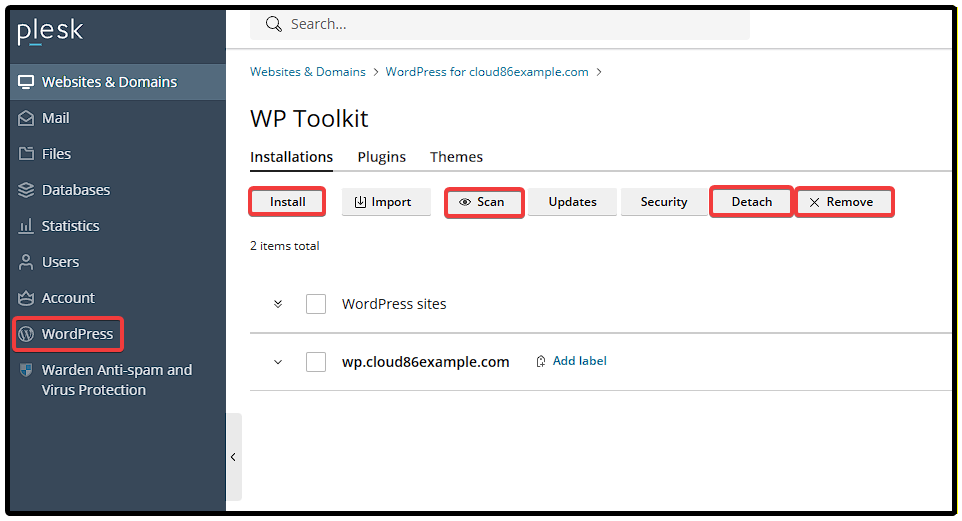Open Users section in sidebar
The image size is (962, 521).
pyautogui.click(x=118, y=262)
